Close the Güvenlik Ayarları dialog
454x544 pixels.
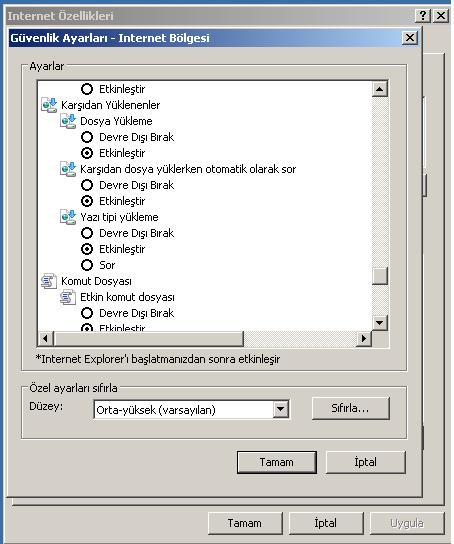pyautogui.click(x=410, y=37)
